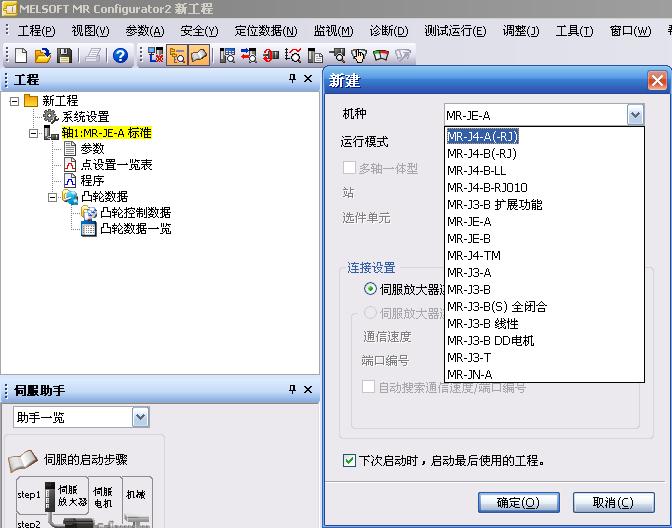
Task: Toggle the servo assistant open-book toolbar icon
Action: (x=198, y=55)
